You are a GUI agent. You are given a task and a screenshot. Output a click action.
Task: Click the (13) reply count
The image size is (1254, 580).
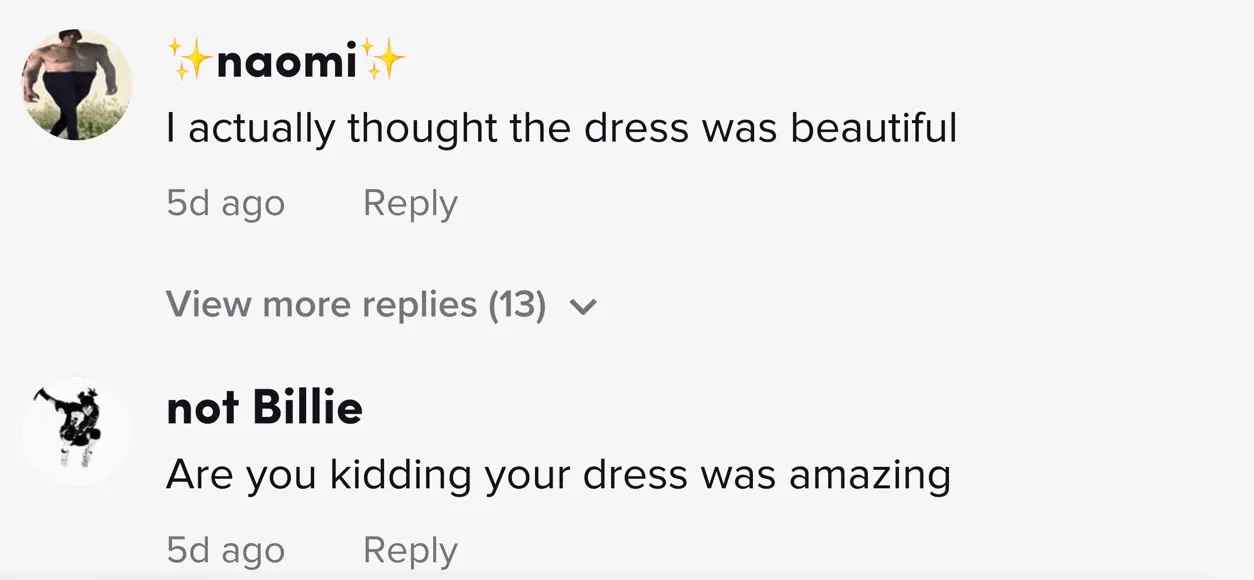pos(516,305)
